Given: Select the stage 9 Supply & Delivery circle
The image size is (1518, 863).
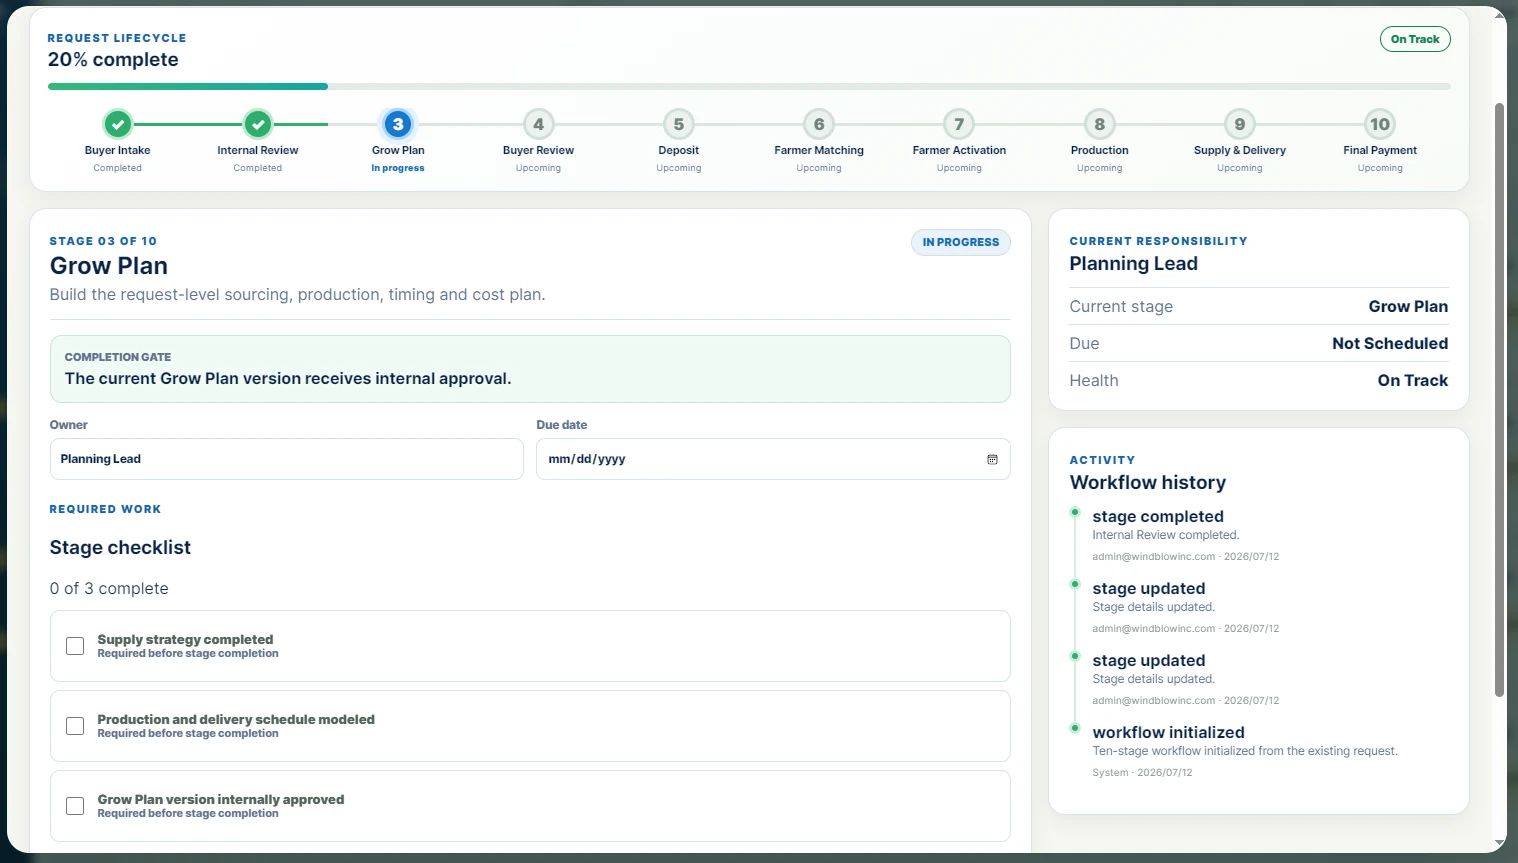Looking at the screenshot, I should pos(1240,124).
